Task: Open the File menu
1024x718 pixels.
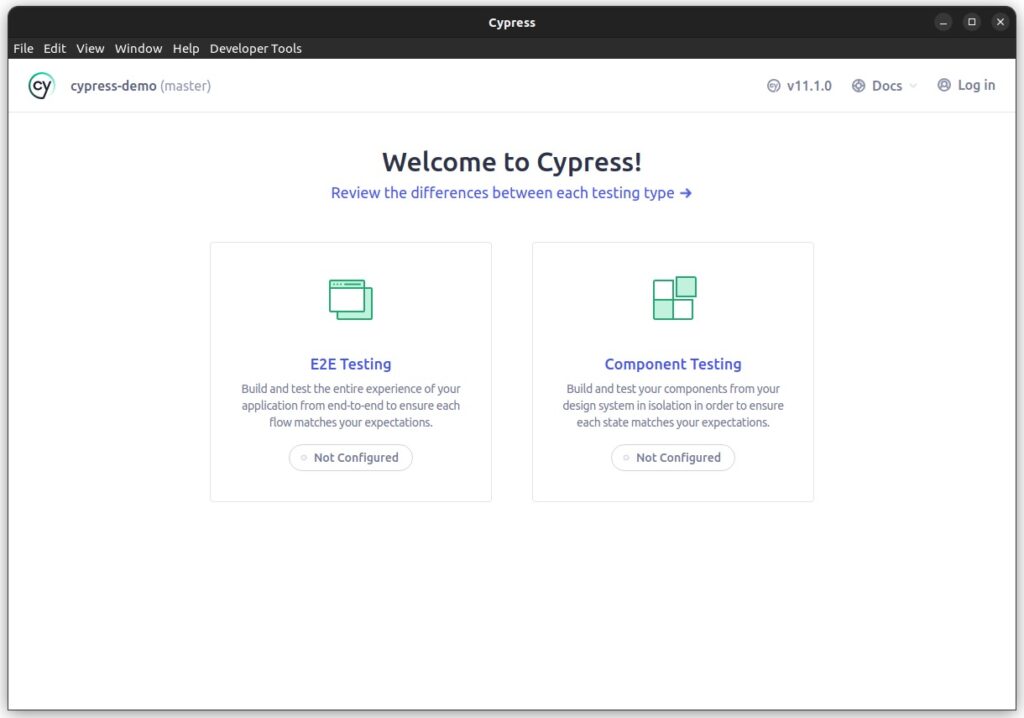Action: [x=24, y=48]
